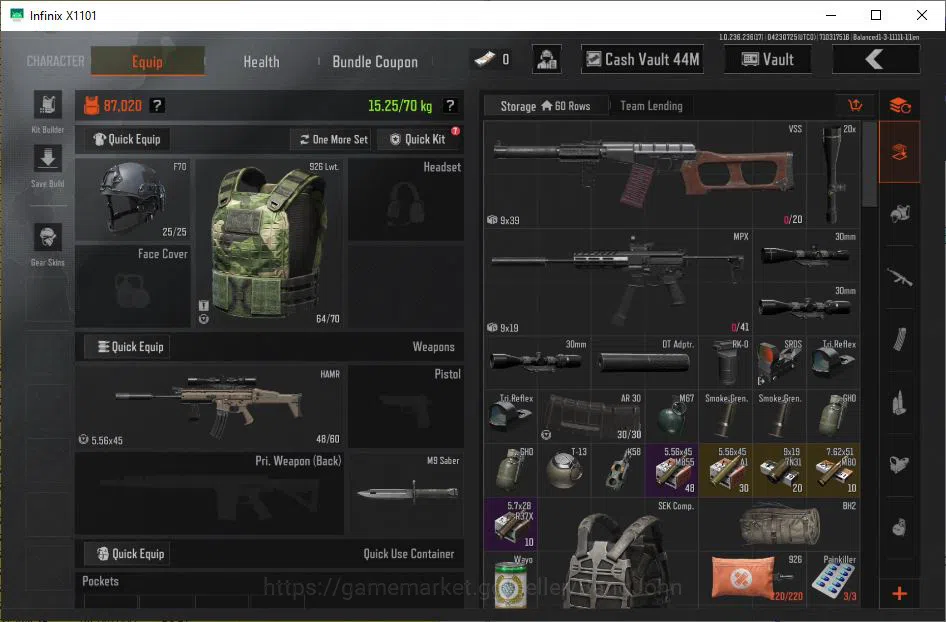Open the Vault button

pyautogui.click(x=767, y=59)
